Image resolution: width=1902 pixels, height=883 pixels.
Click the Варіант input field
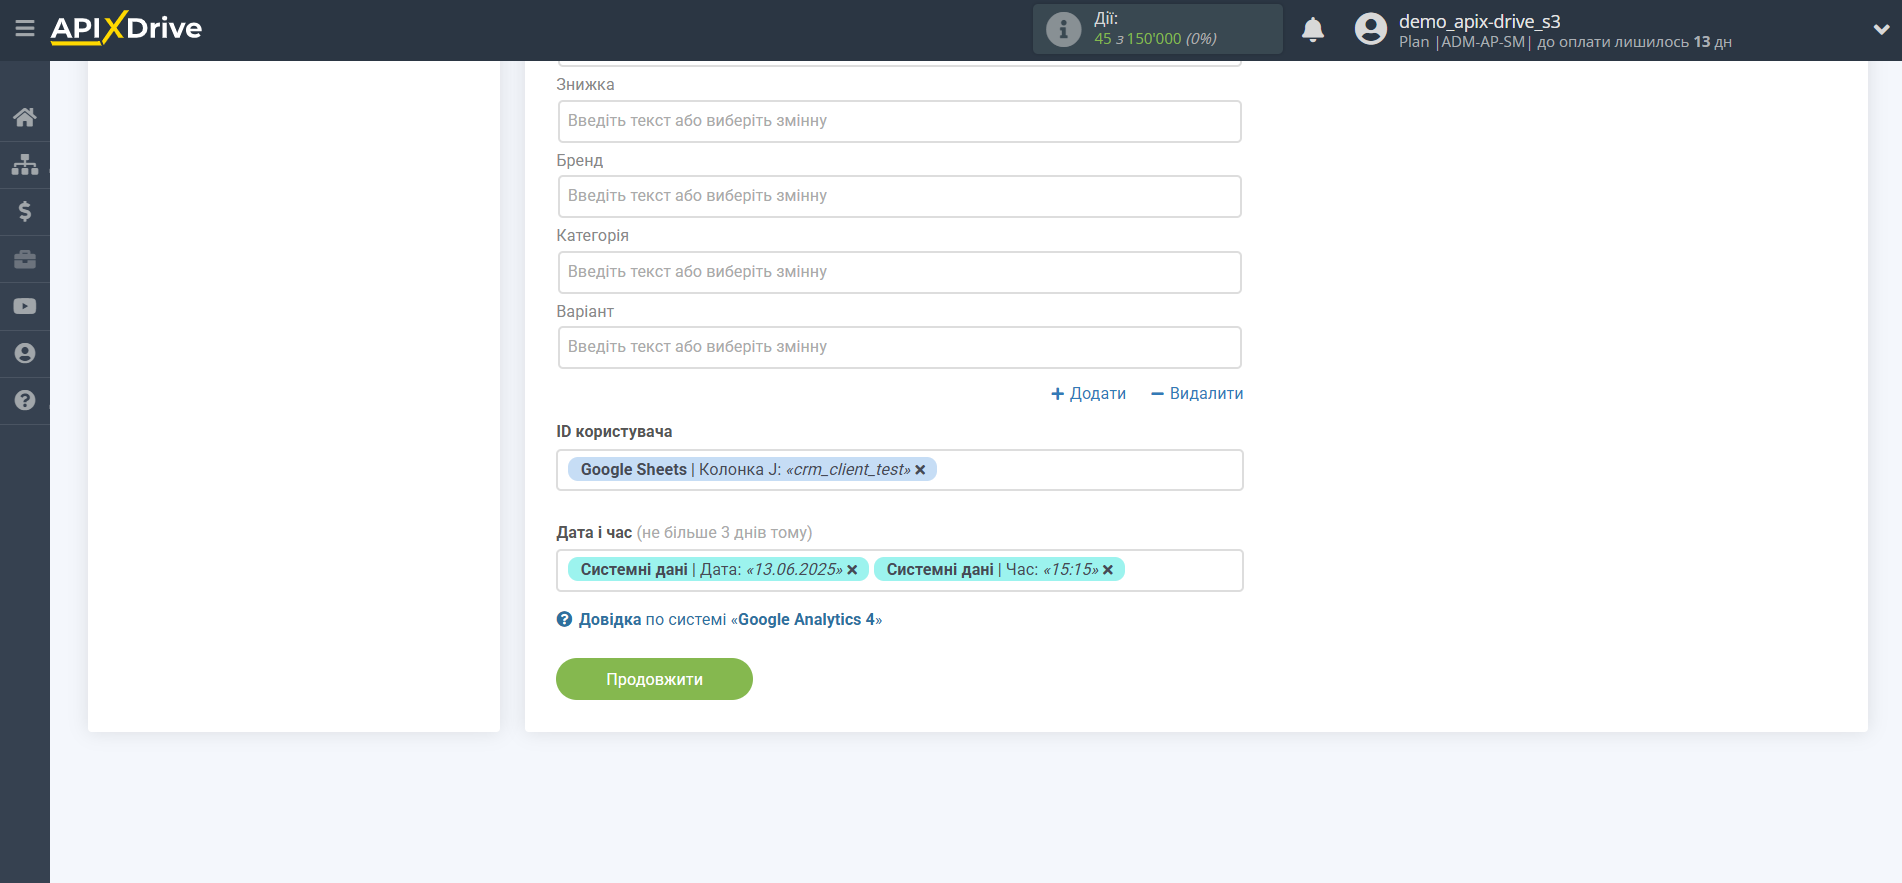pyautogui.click(x=900, y=347)
